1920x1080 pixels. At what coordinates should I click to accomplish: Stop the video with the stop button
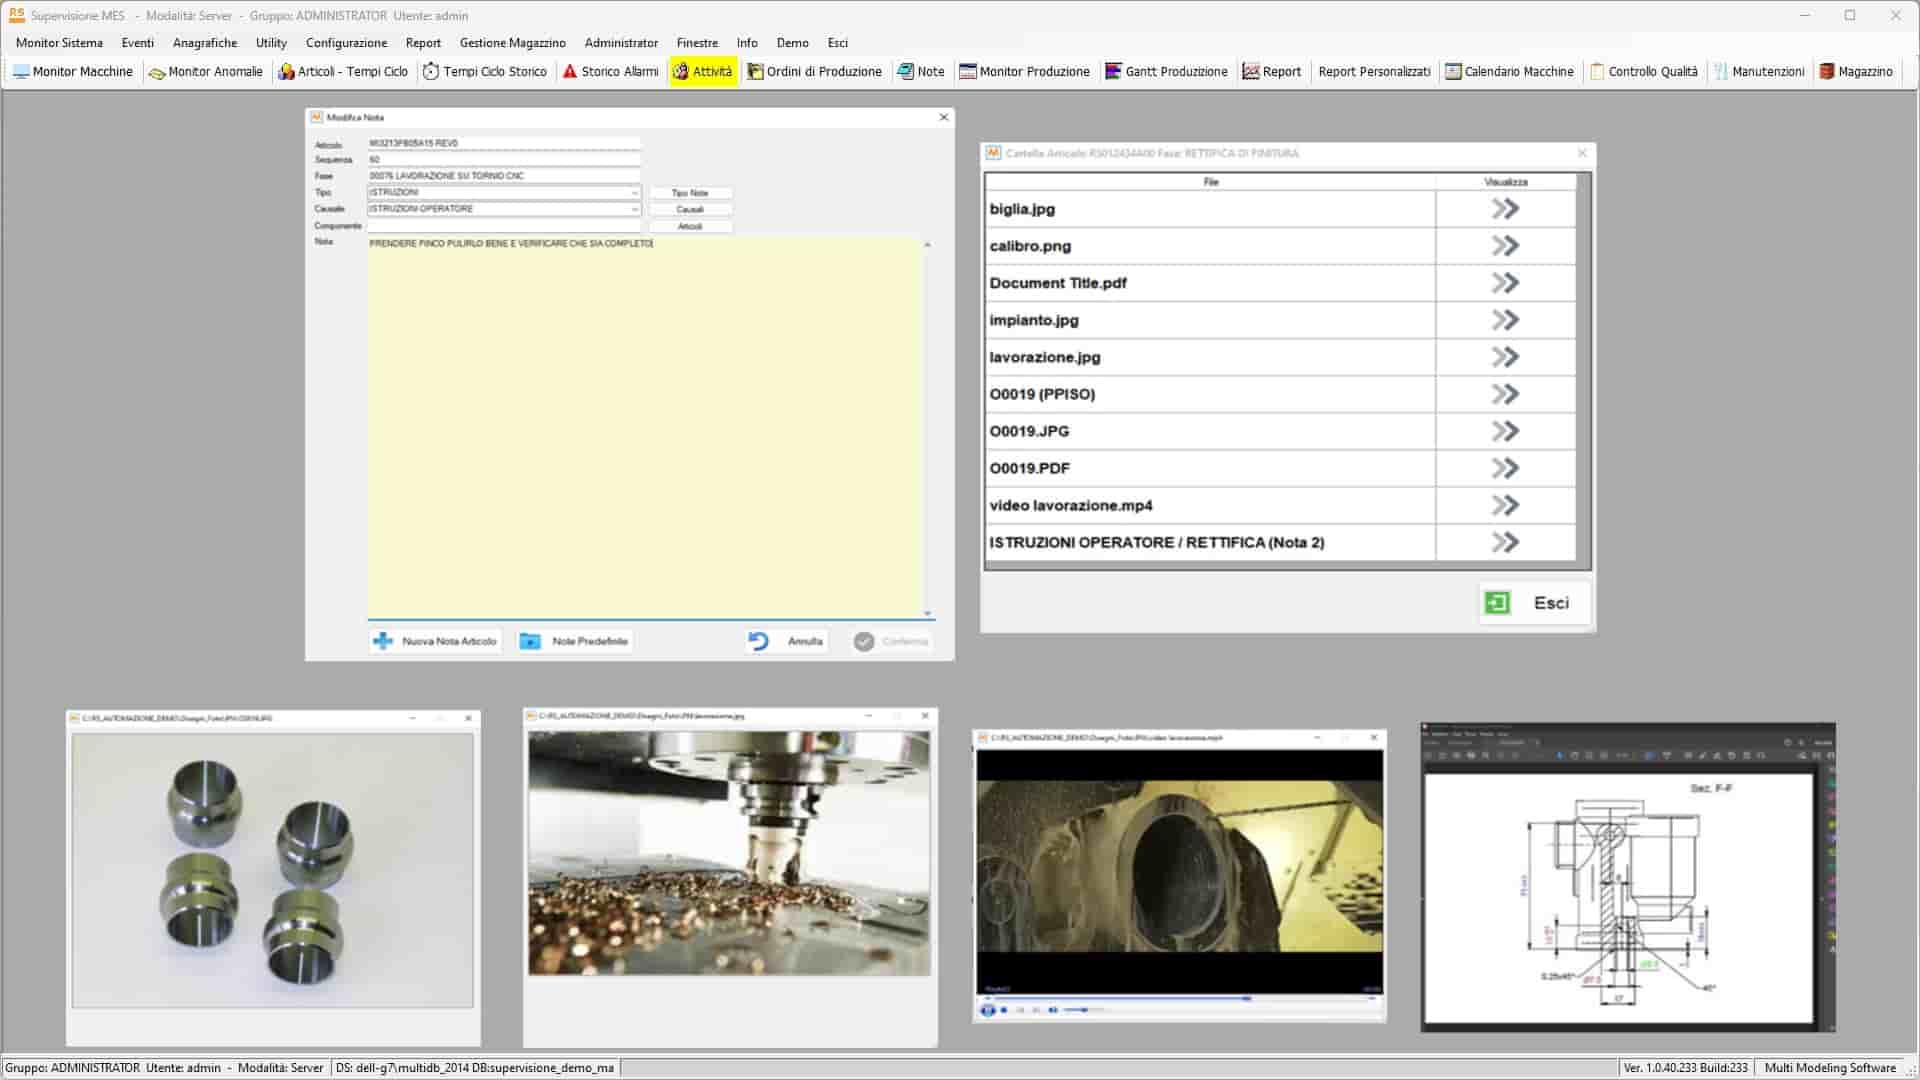pos(1004,1010)
